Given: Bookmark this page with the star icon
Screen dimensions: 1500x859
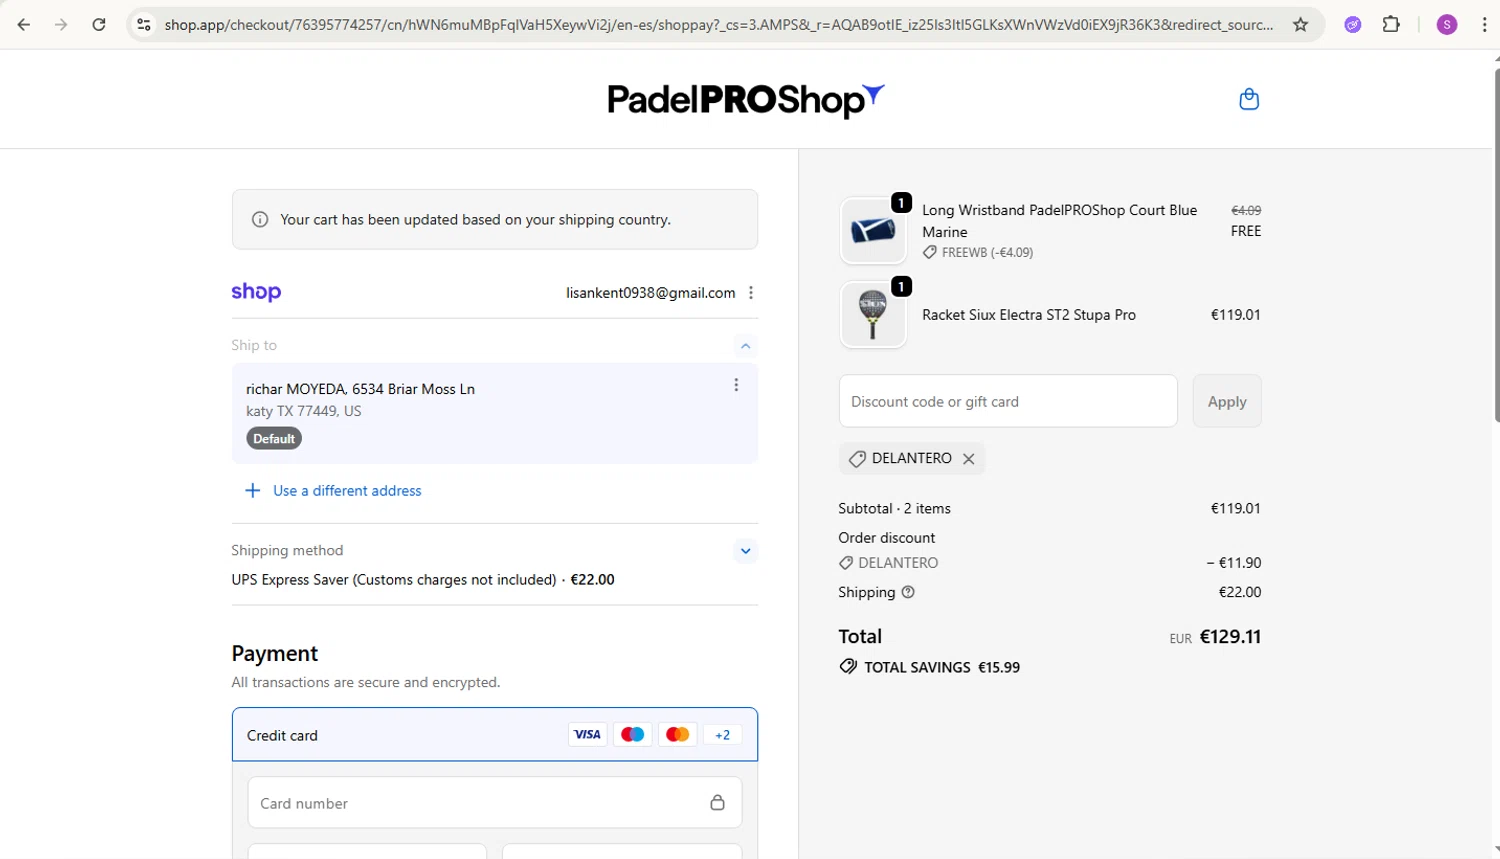Looking at the screenshot, I should [1300, 25].
